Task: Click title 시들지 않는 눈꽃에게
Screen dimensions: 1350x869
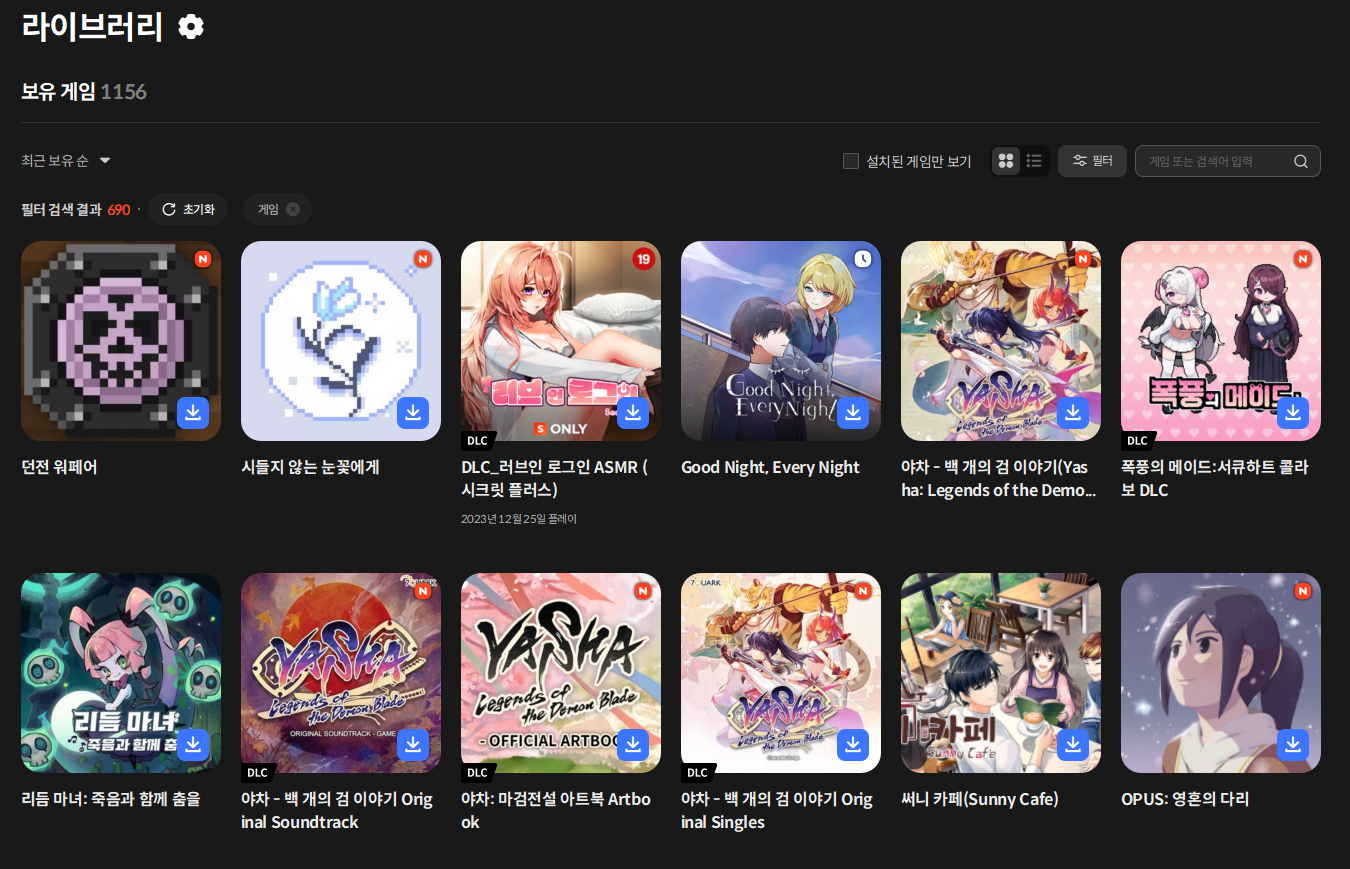Action: click(310, 467)
